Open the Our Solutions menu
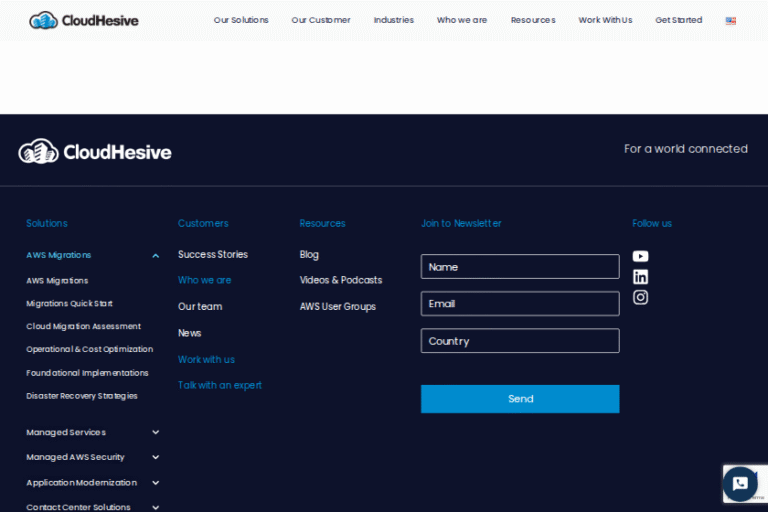This screenshot has width=768, height=512. tap(241, 20)
